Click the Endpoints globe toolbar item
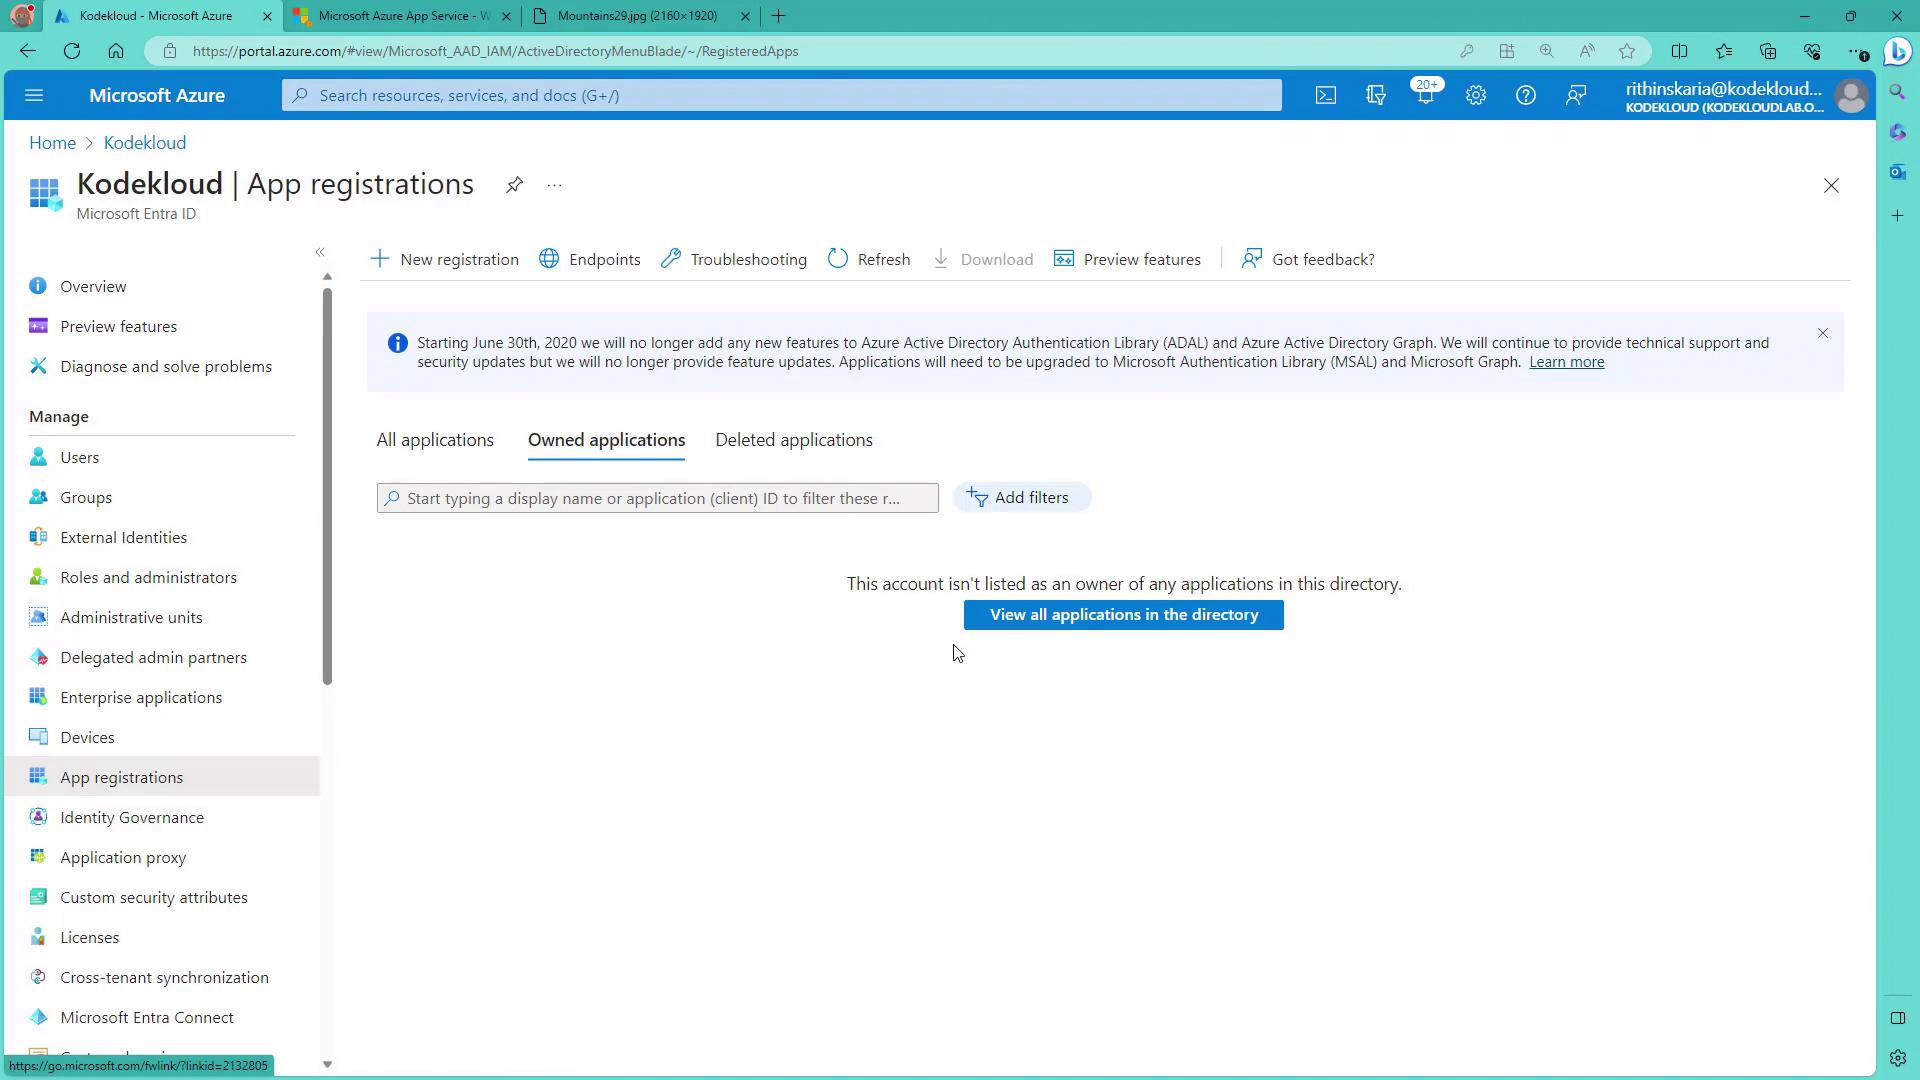The image size is (1920, 1080). pos(590,259)
